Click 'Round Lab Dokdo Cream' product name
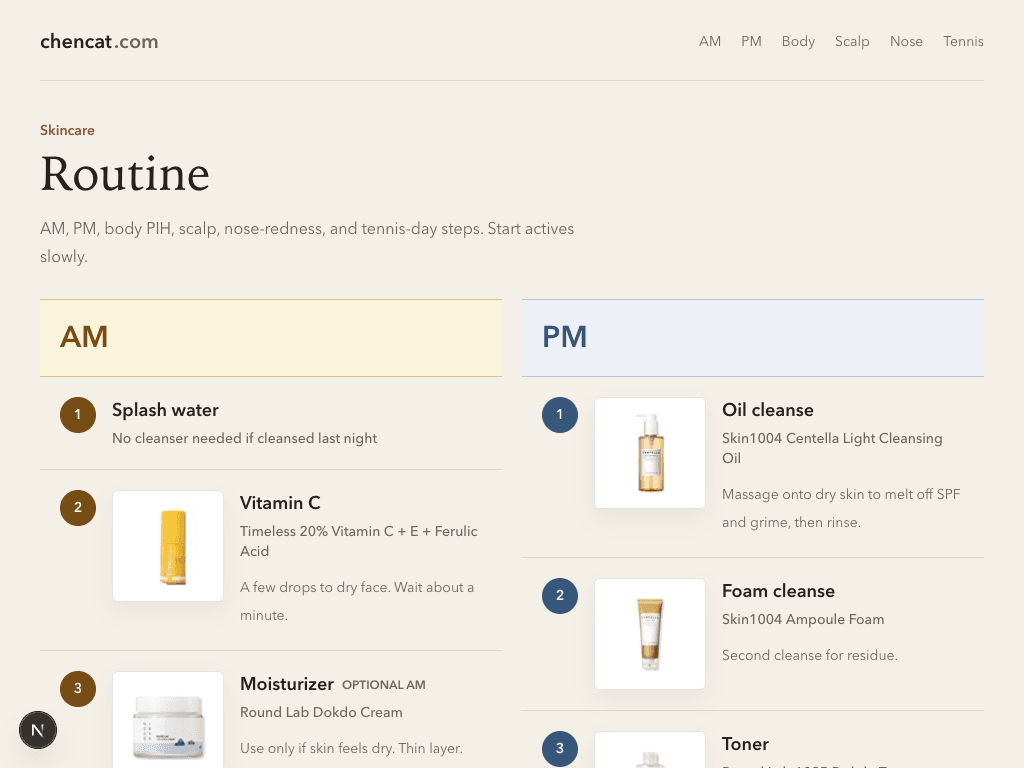This screenshot has height=768, width=1024. click(321, 712)
